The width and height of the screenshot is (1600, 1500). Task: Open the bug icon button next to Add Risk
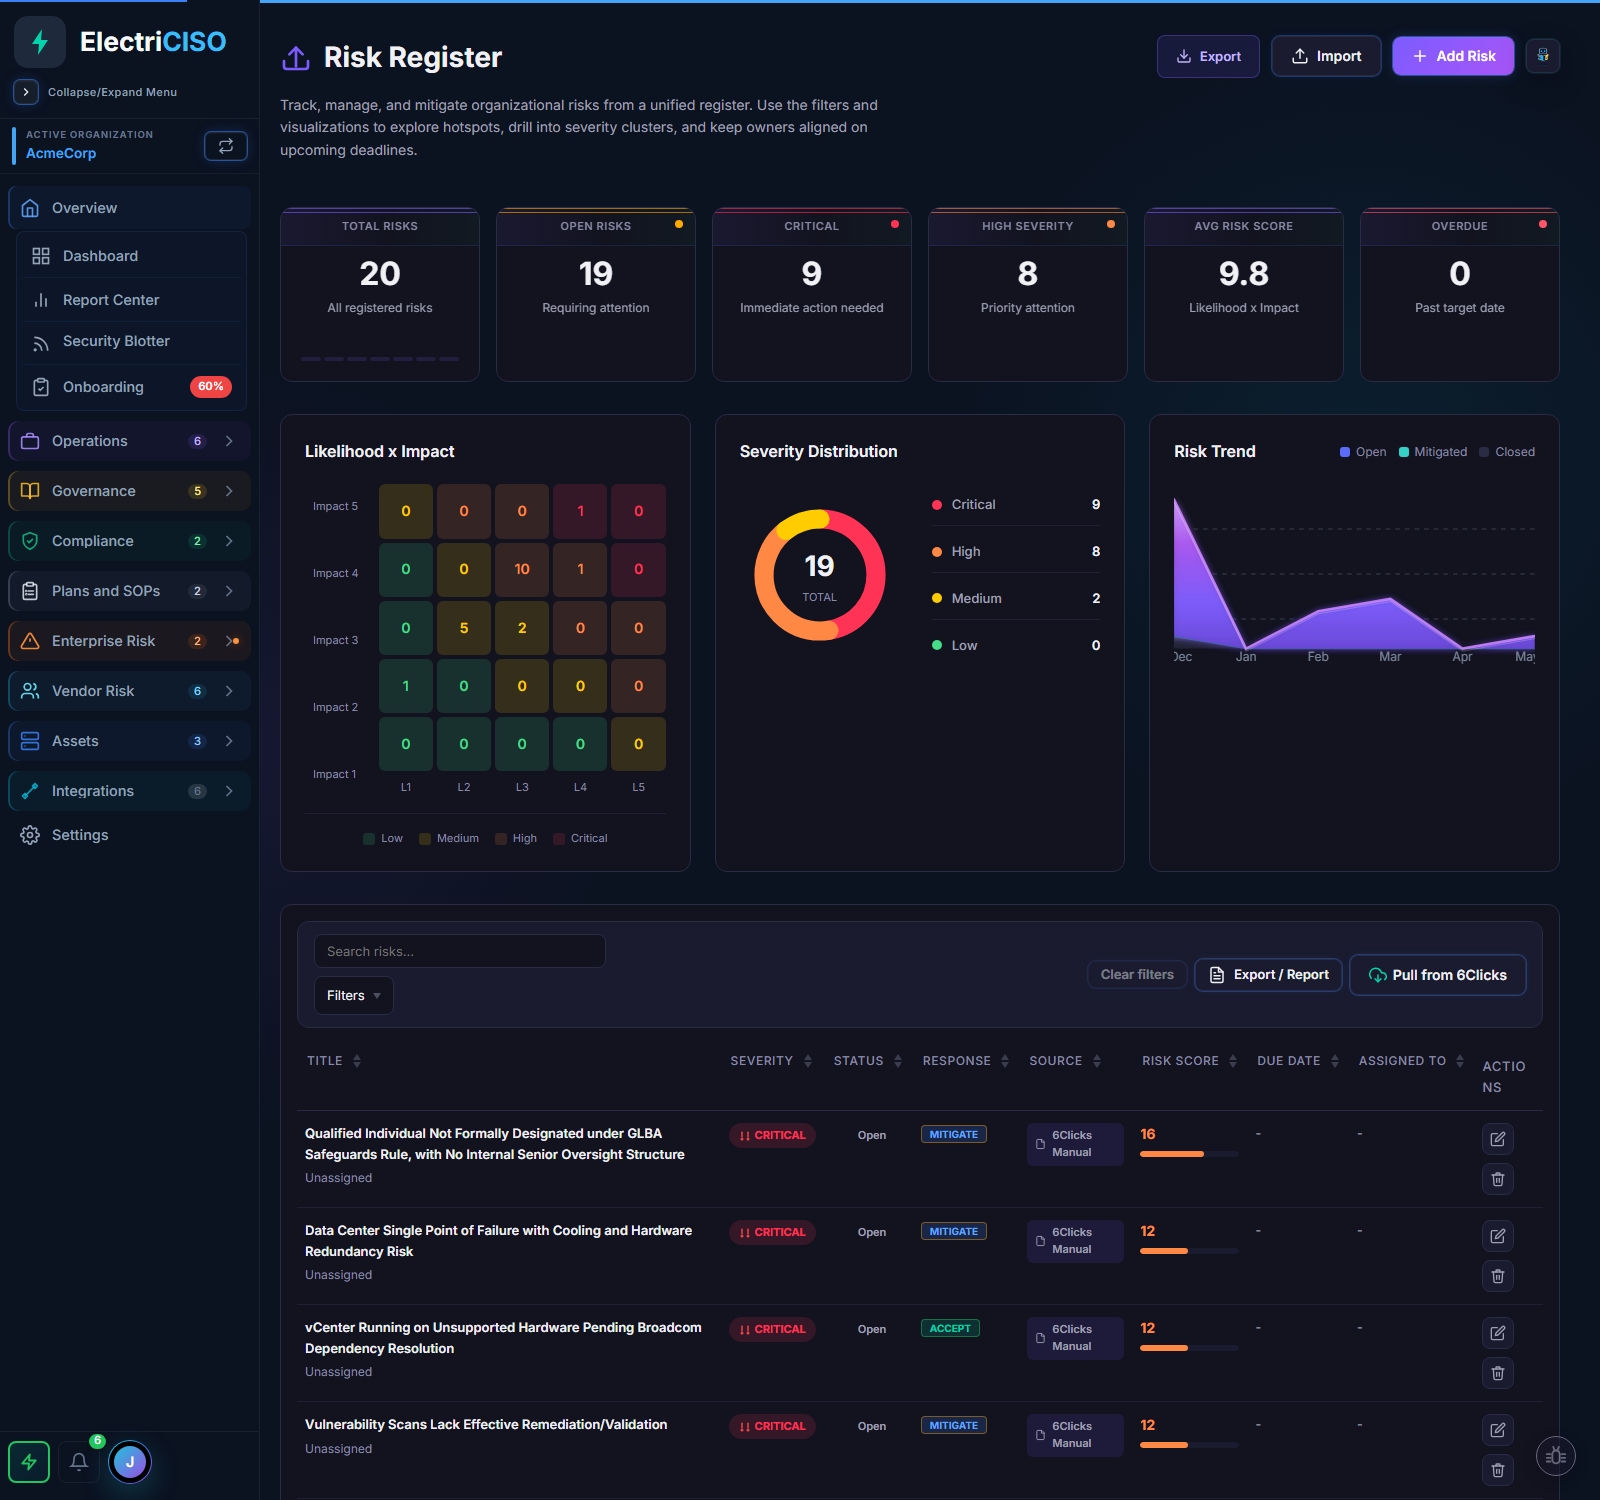click(x=1543, y=56)
